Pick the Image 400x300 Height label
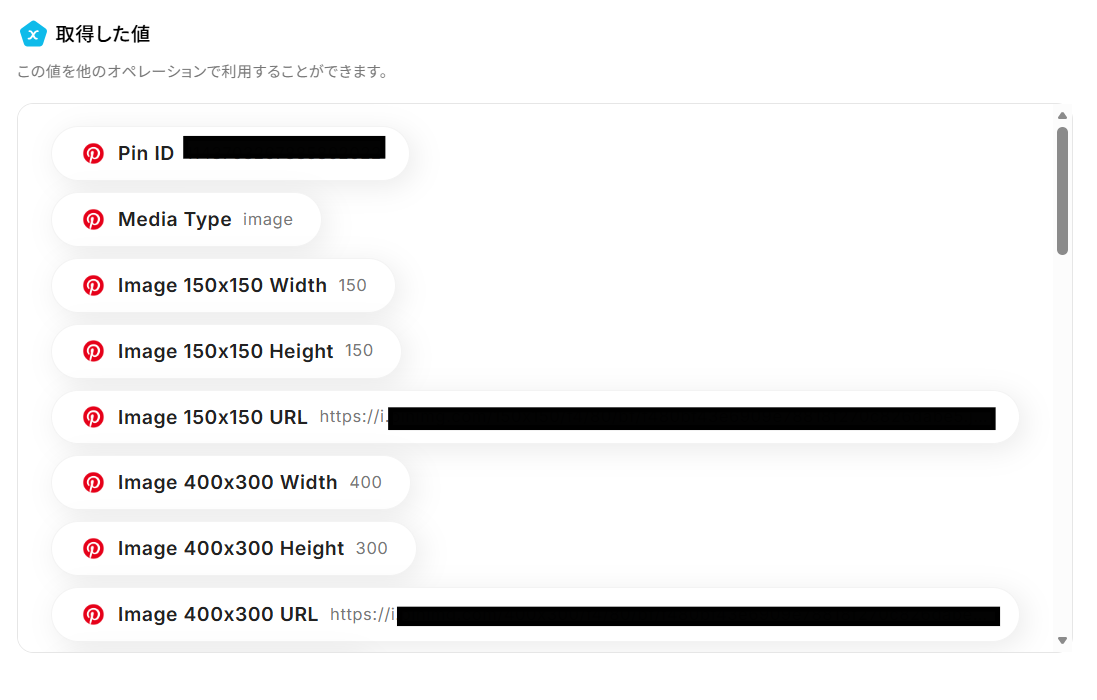 tap(231, 548)
